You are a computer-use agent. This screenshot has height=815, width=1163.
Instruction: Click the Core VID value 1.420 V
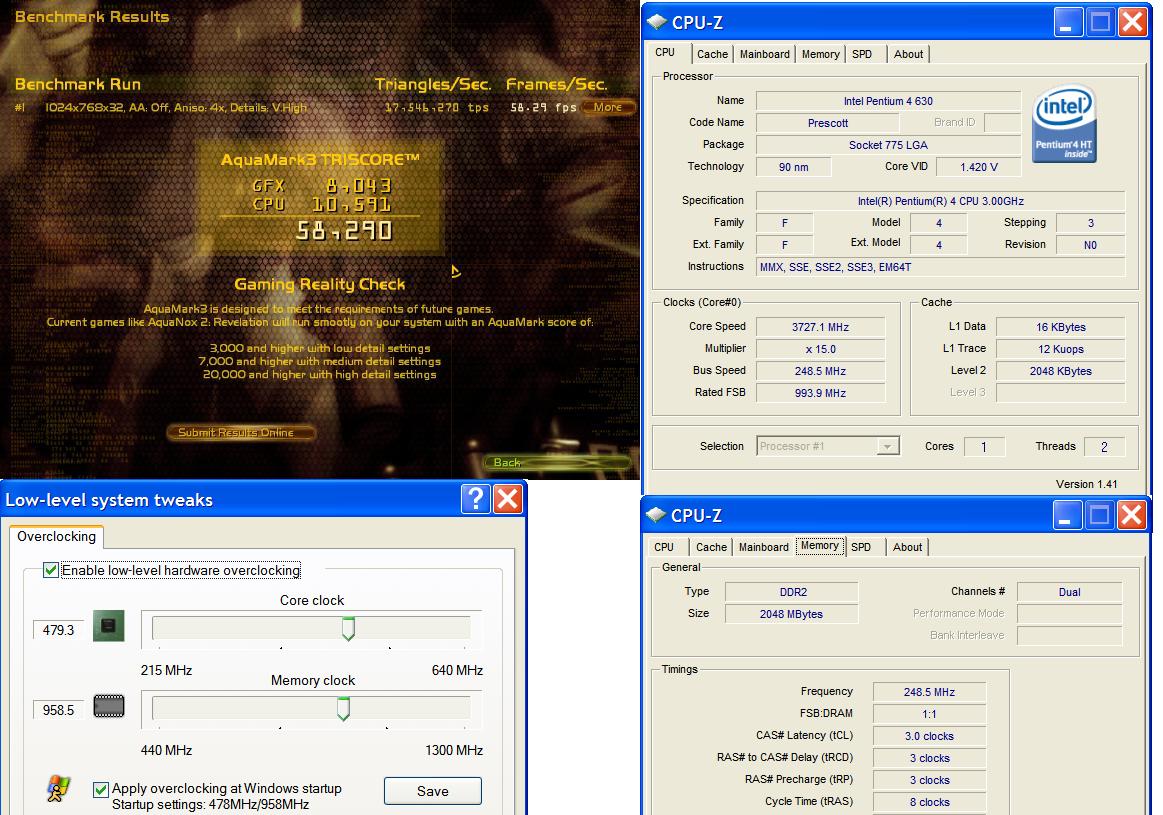pos(978,167)
